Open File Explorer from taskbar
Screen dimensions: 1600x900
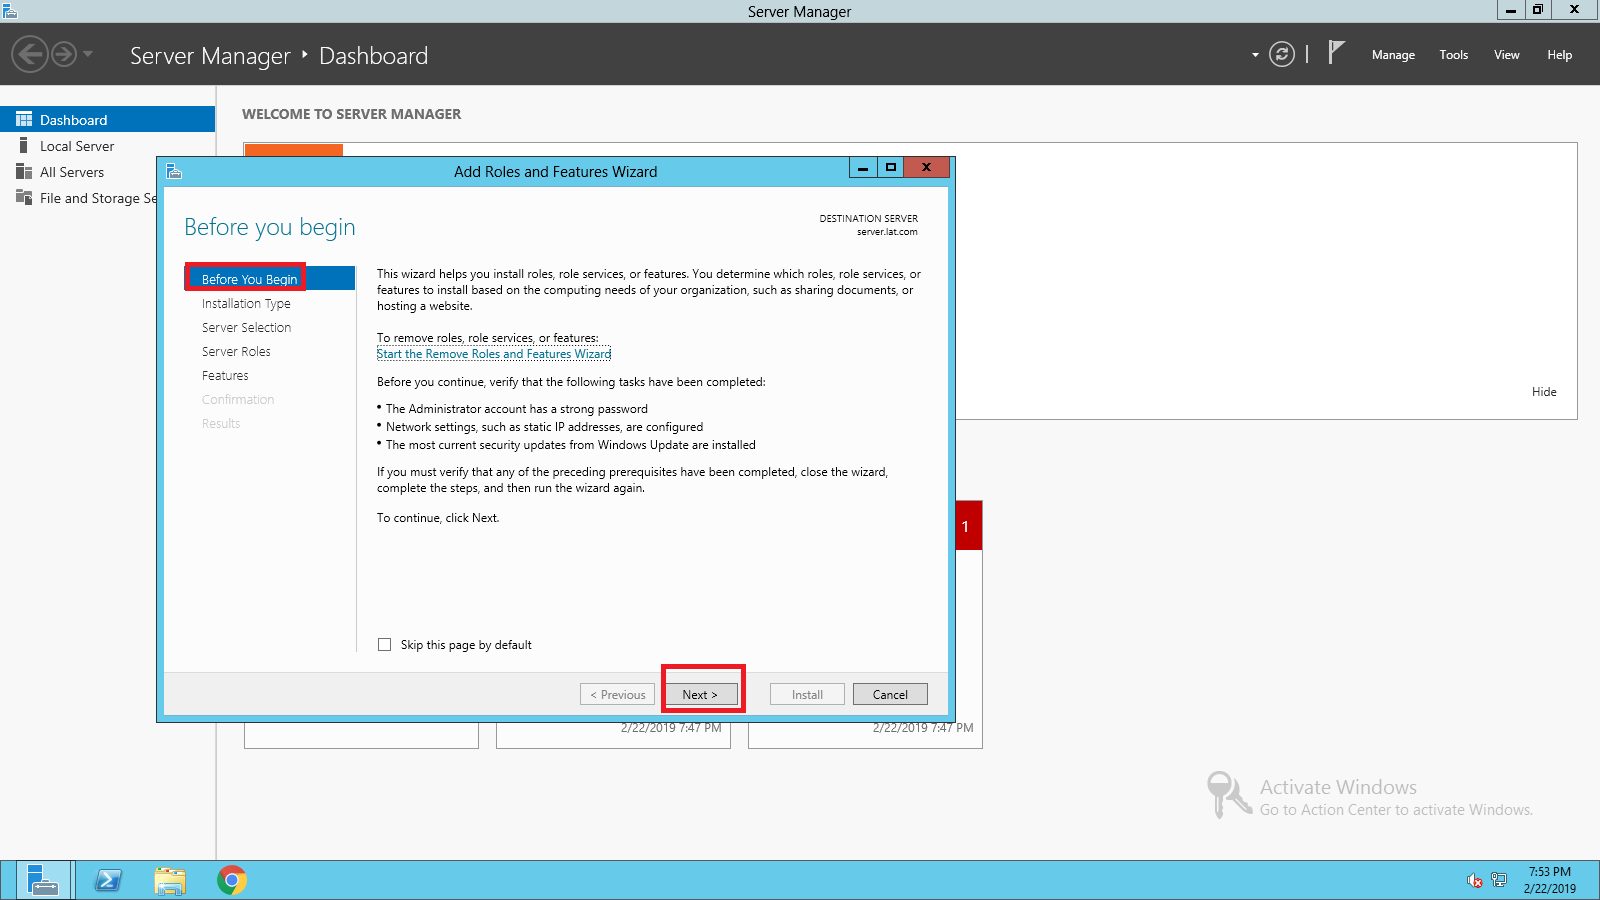point(170,880)
